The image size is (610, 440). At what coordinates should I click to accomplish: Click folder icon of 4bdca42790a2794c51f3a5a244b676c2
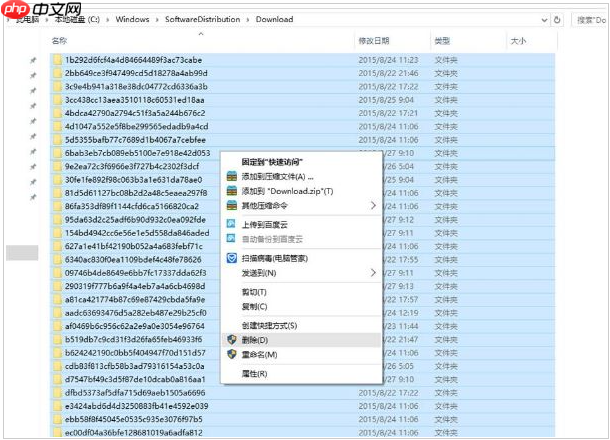click(x=57, y=113)
